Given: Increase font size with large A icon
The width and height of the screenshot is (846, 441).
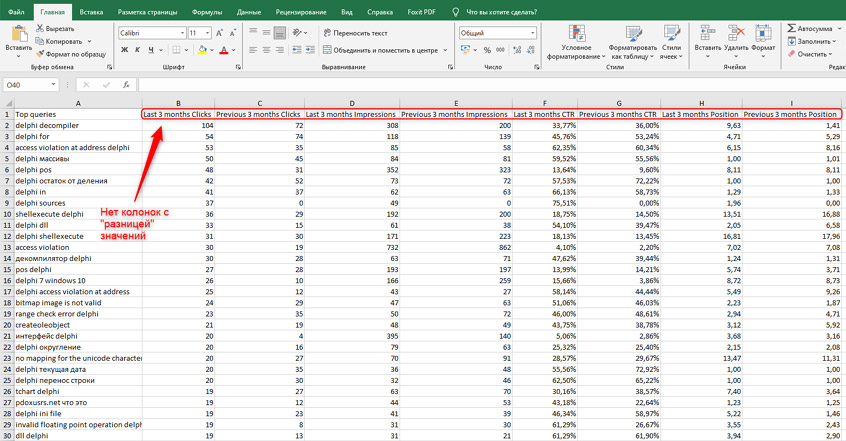Looking at the screenshot, I should [220, 33].
